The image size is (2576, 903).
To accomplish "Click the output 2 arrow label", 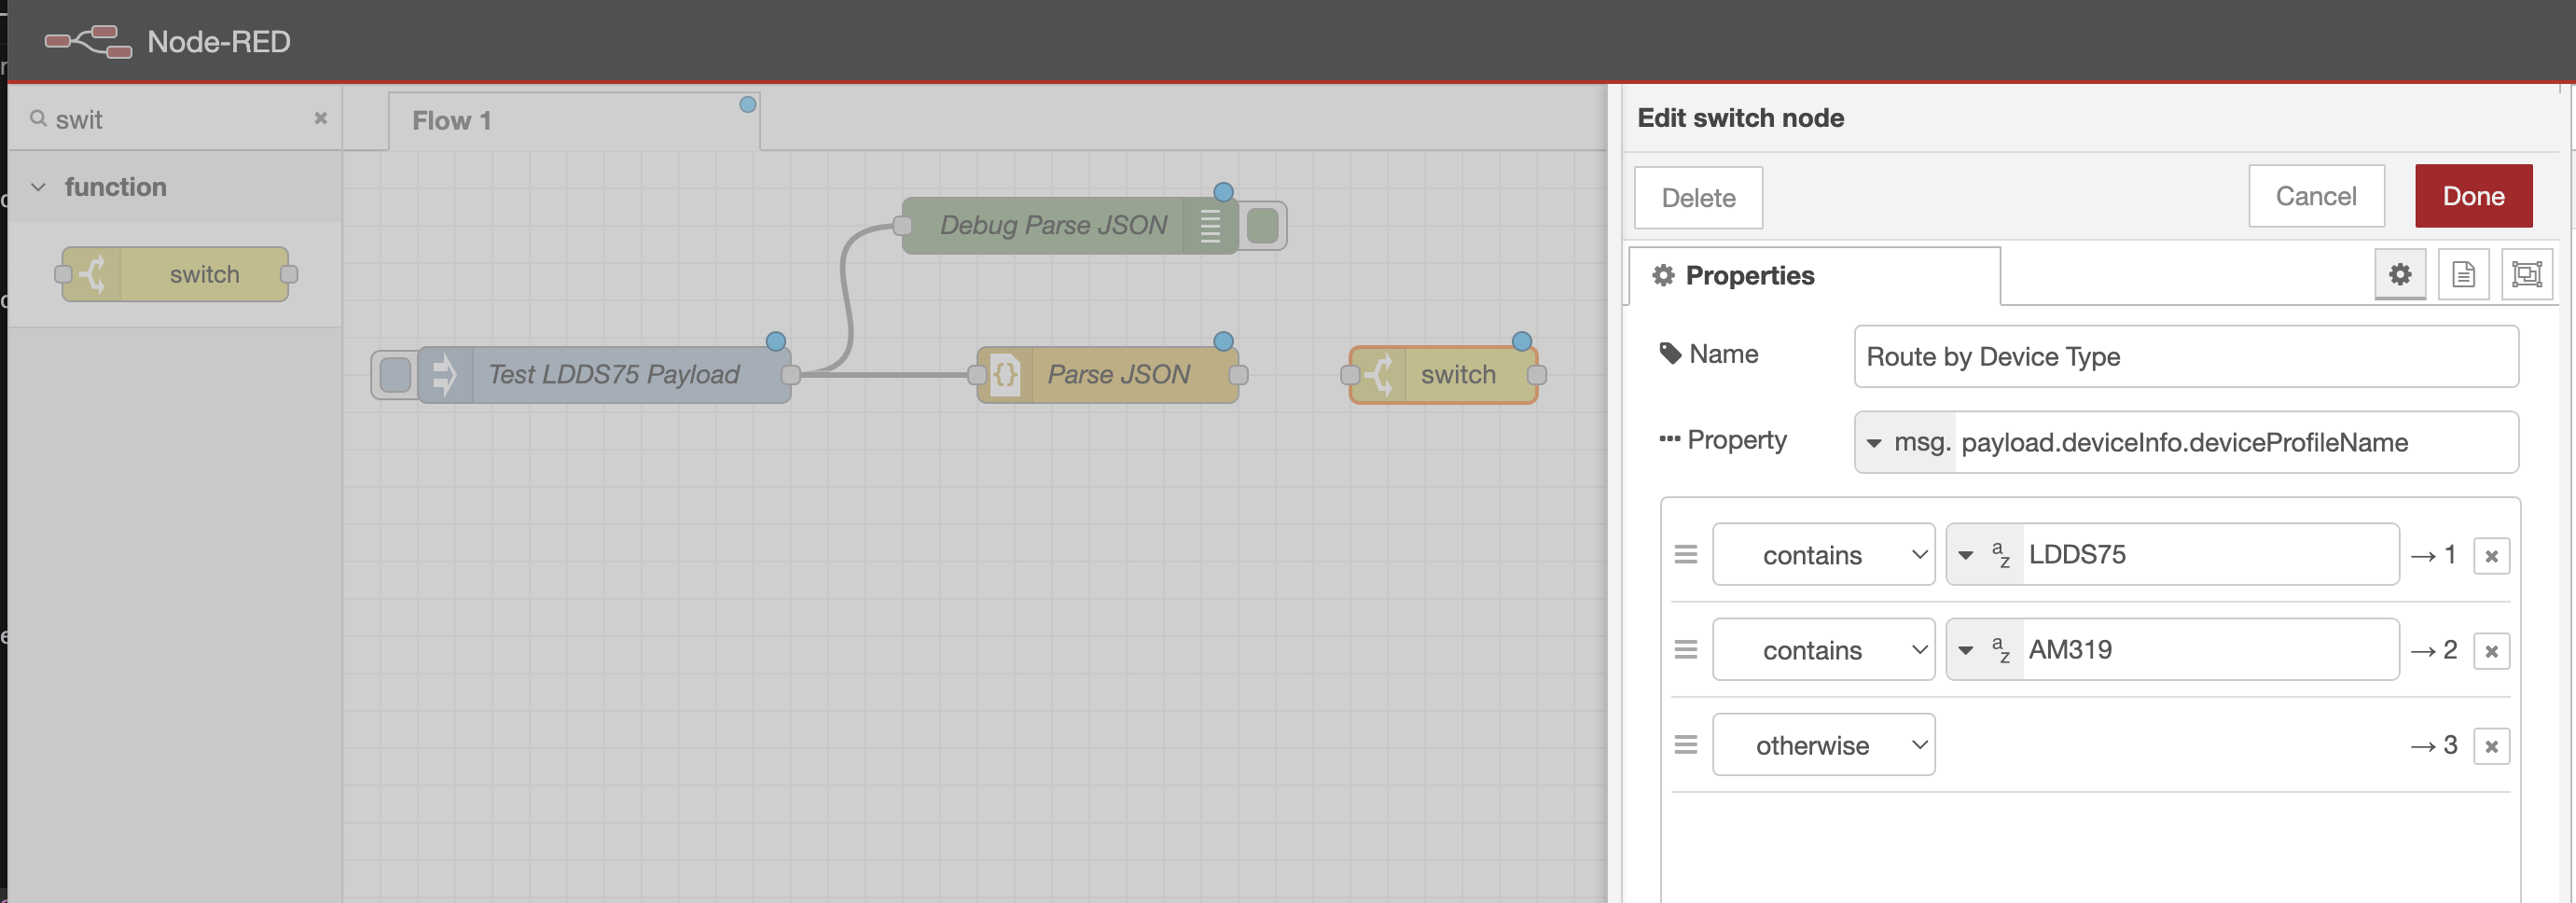I will click(2433, 650).
